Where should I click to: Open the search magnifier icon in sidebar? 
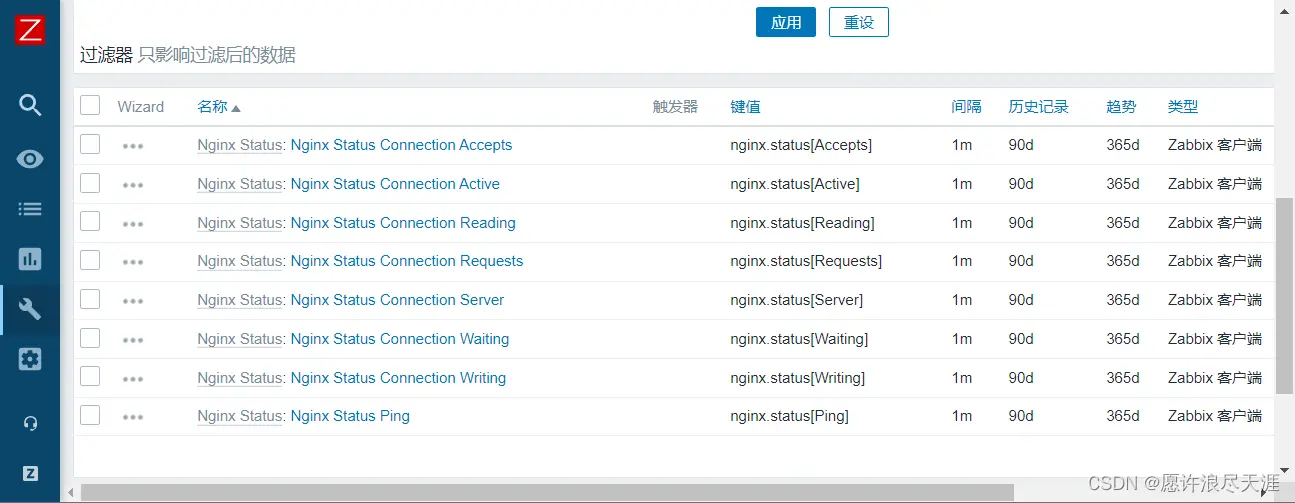30,105
